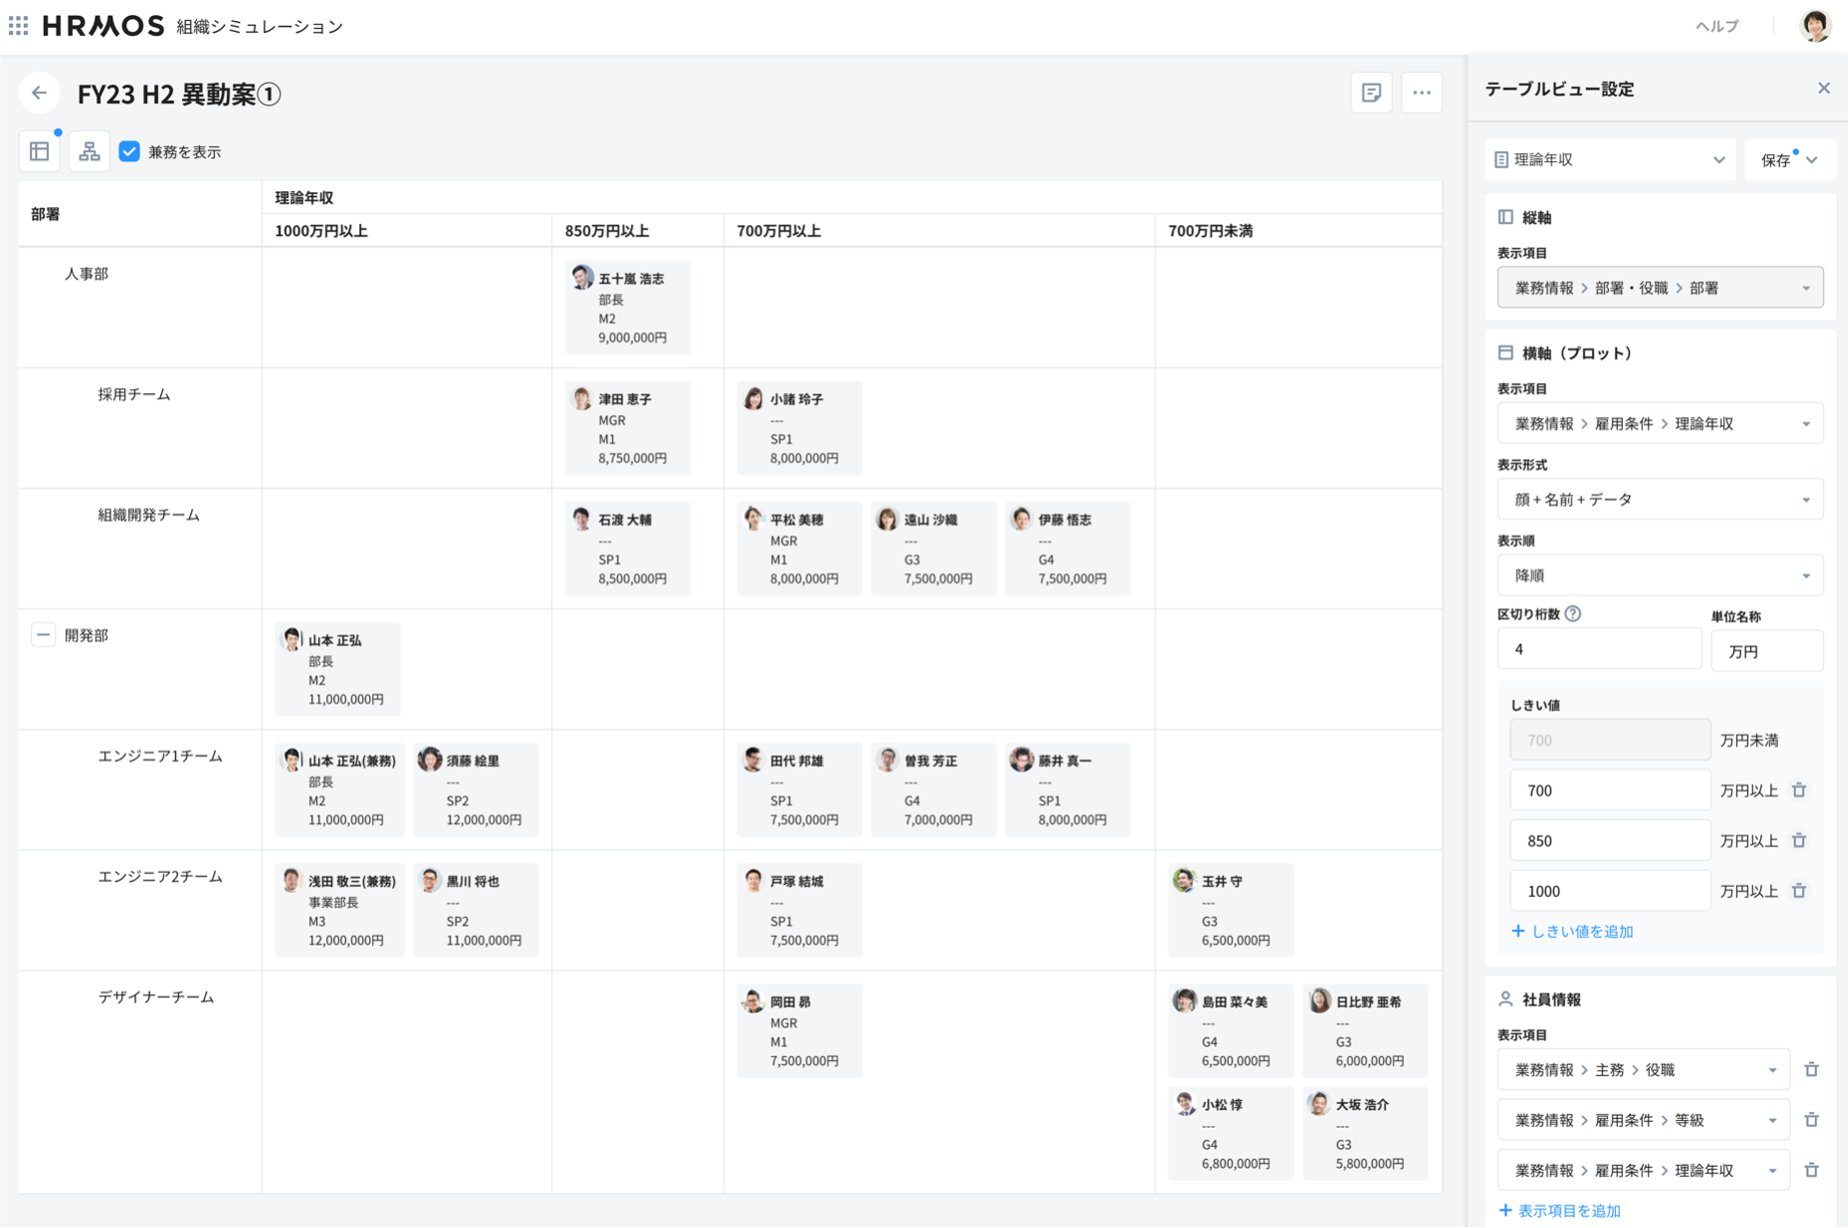Screen dimensions: 1848x1228
Task: Open the notes/comment icon
Action: coord(1371,93)
